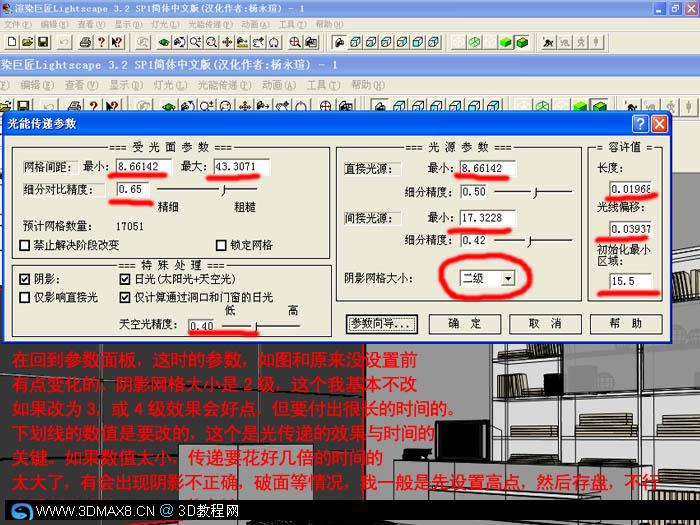
Task: Close the 光能传递参数 dialog with X
Action: [659, 124]
